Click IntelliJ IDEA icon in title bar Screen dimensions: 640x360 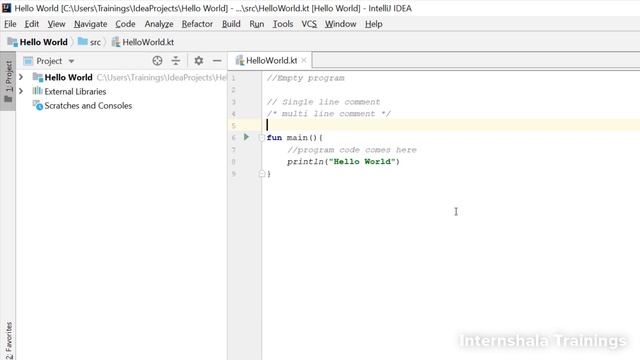[7, 8]
